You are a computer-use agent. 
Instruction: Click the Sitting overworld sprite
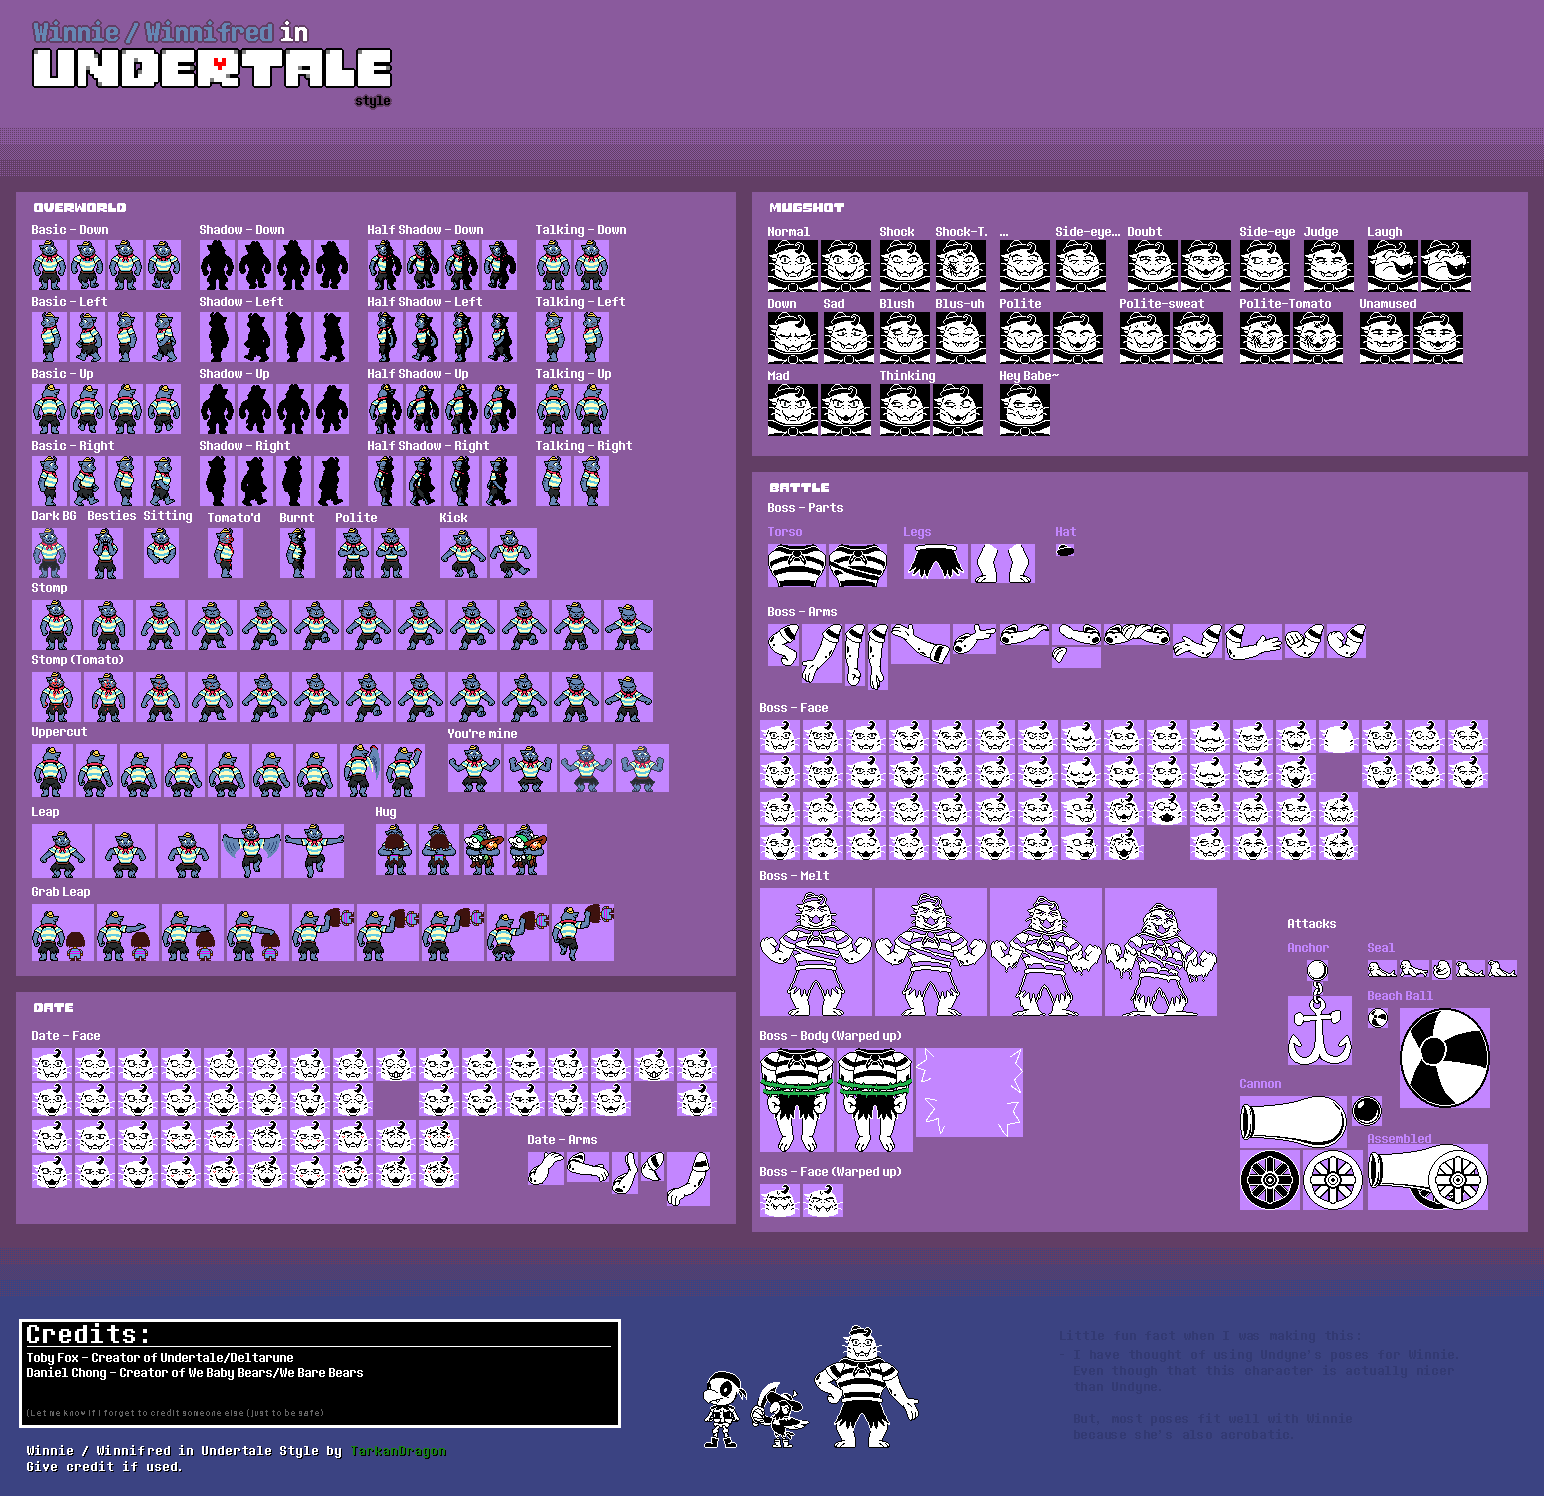(x=161, y=553)
